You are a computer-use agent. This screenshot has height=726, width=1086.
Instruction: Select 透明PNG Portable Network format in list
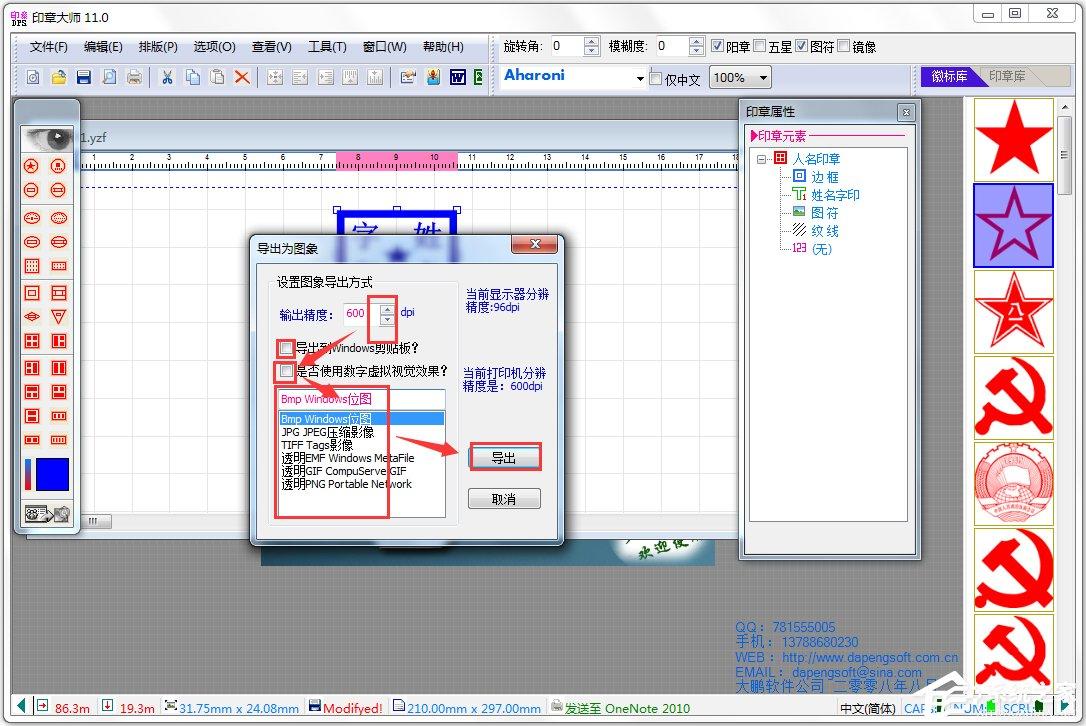[346, 484]
